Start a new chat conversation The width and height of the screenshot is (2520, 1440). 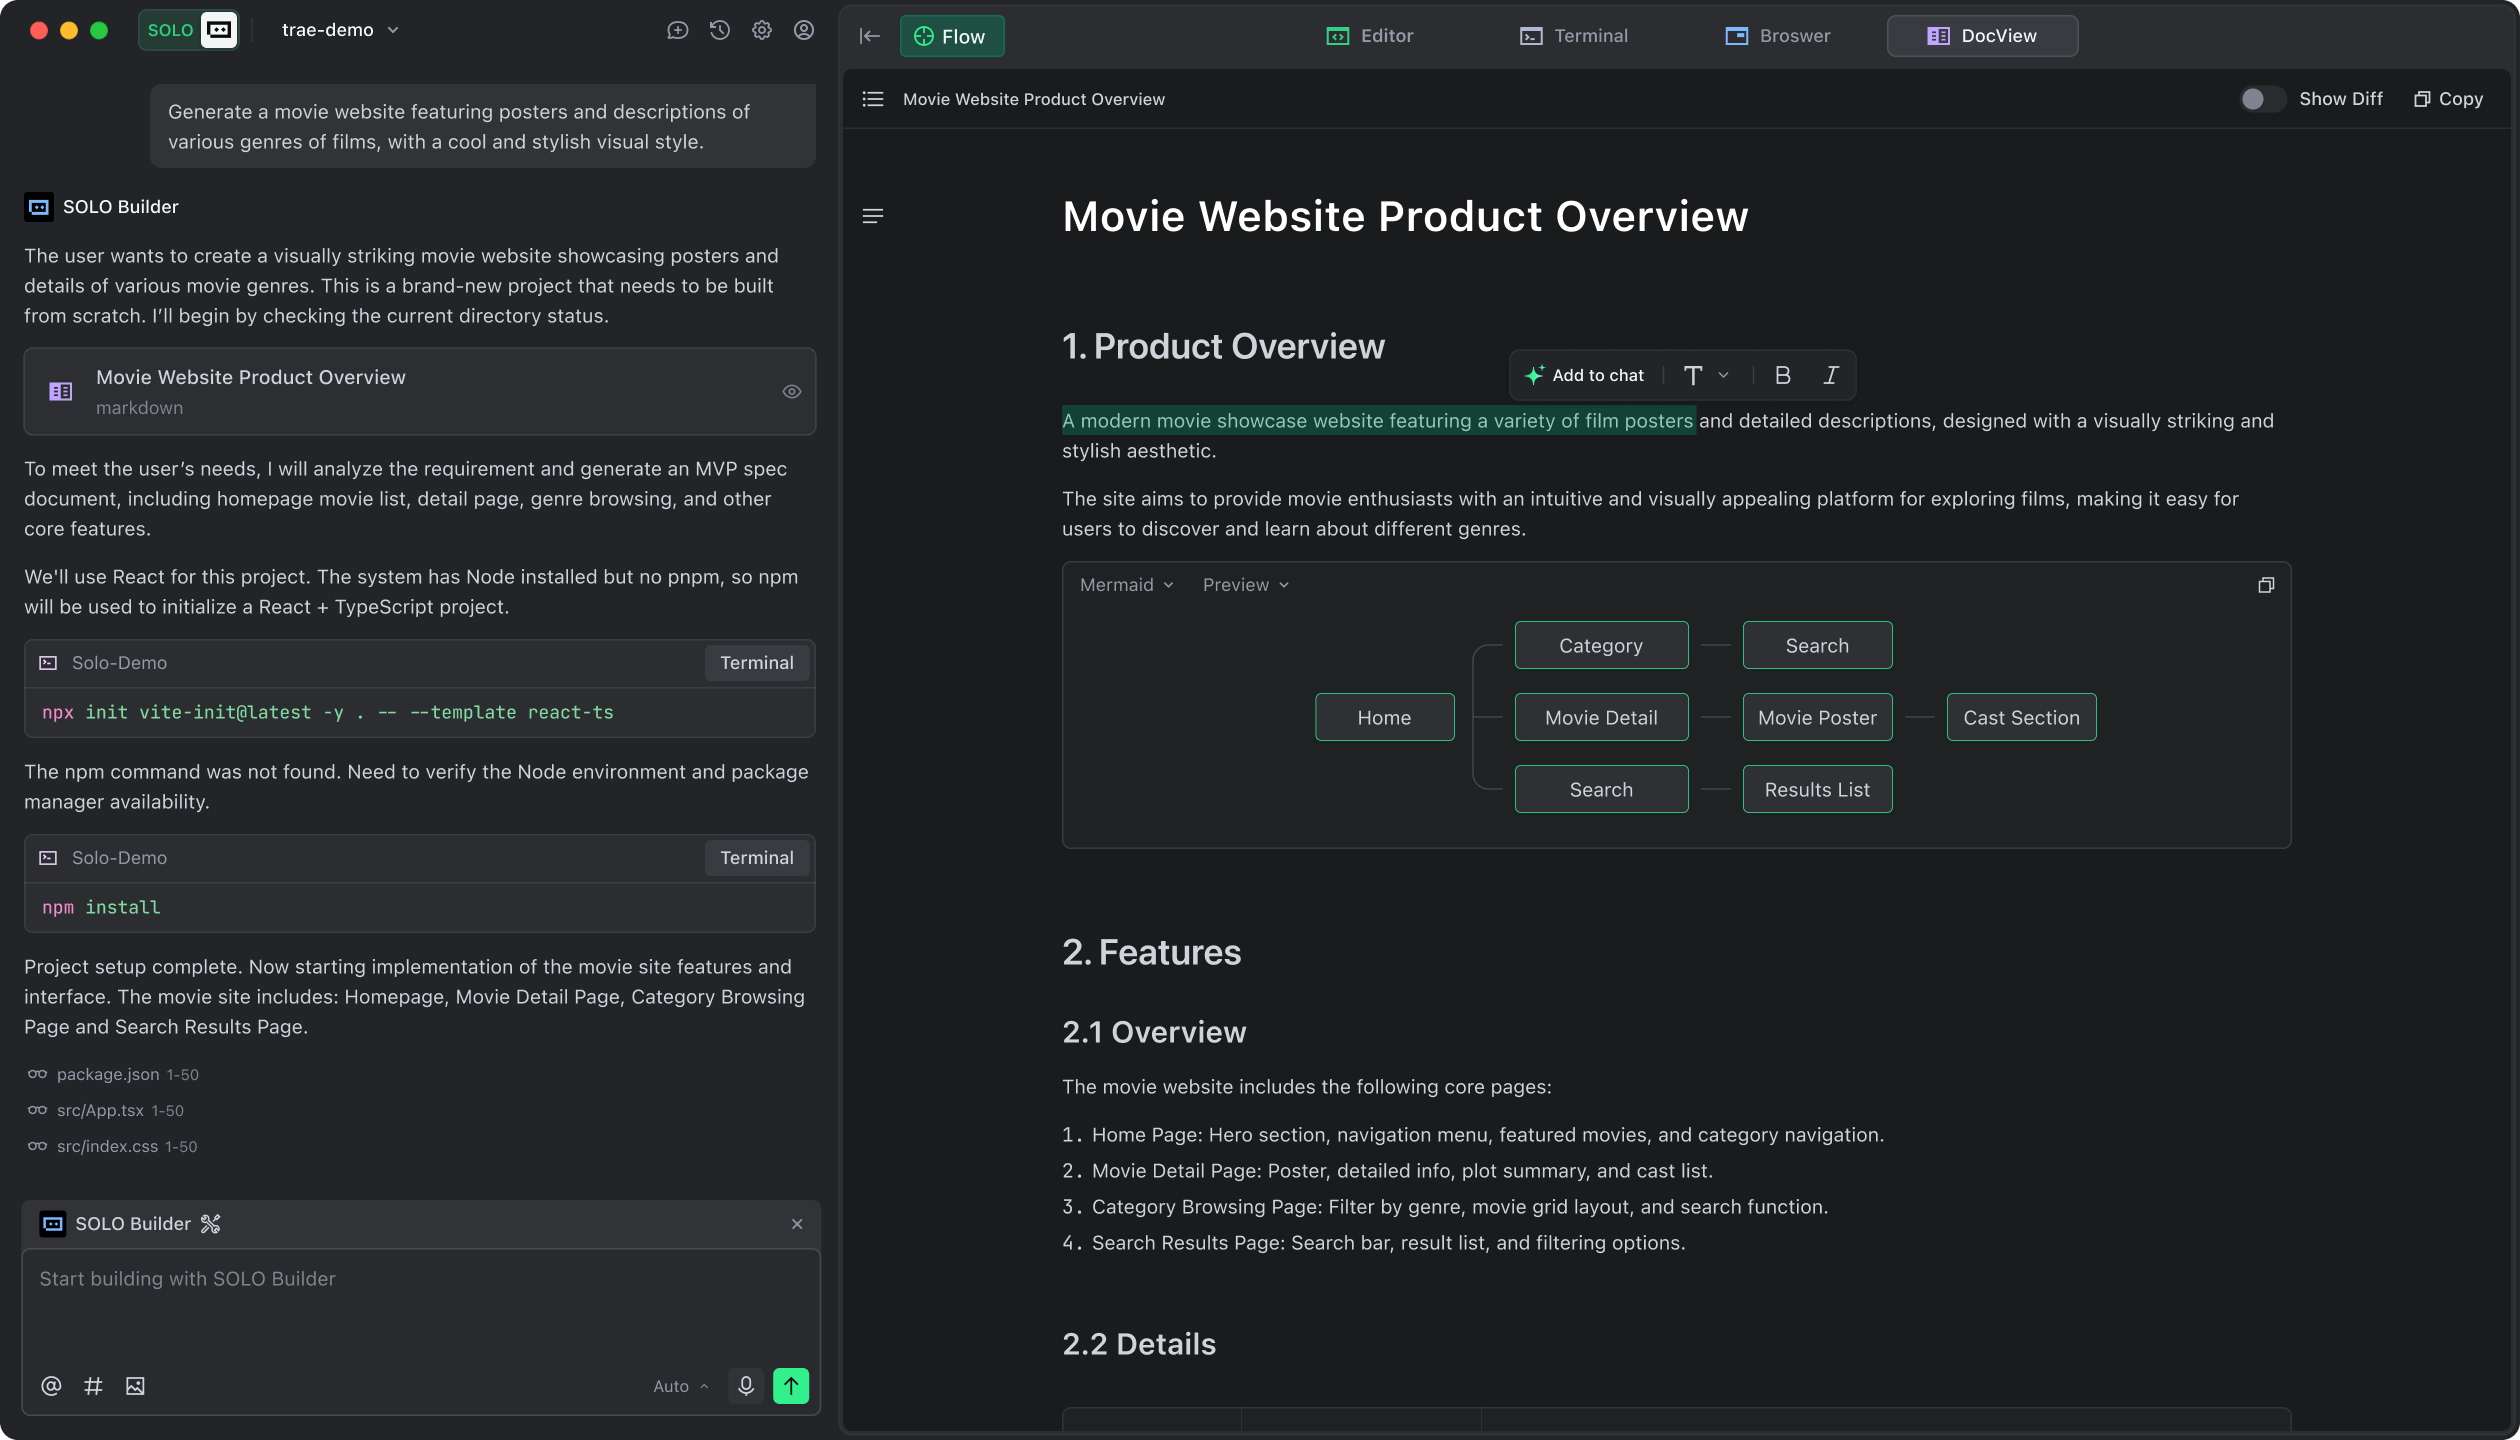pos(678,30)
